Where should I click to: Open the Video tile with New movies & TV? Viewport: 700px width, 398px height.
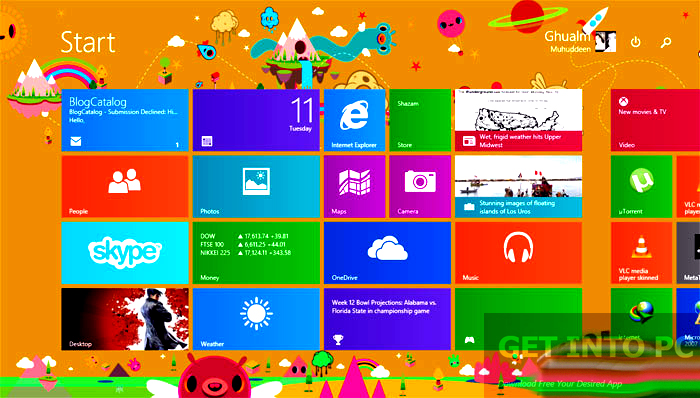coord(655,120)
